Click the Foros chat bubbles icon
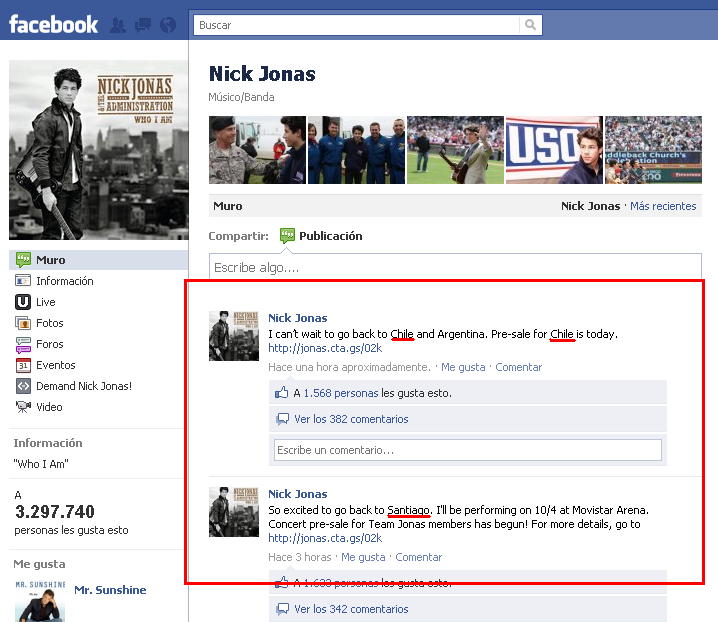718x622 pixels. (x=23, y=344)
